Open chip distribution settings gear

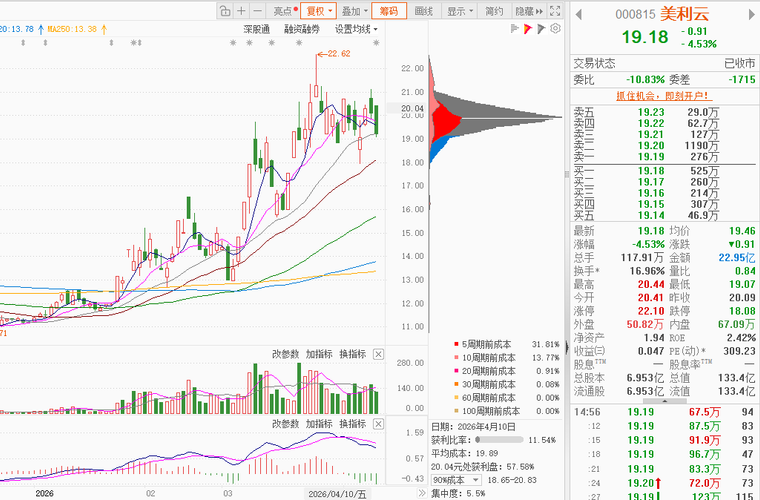(555, 29)
